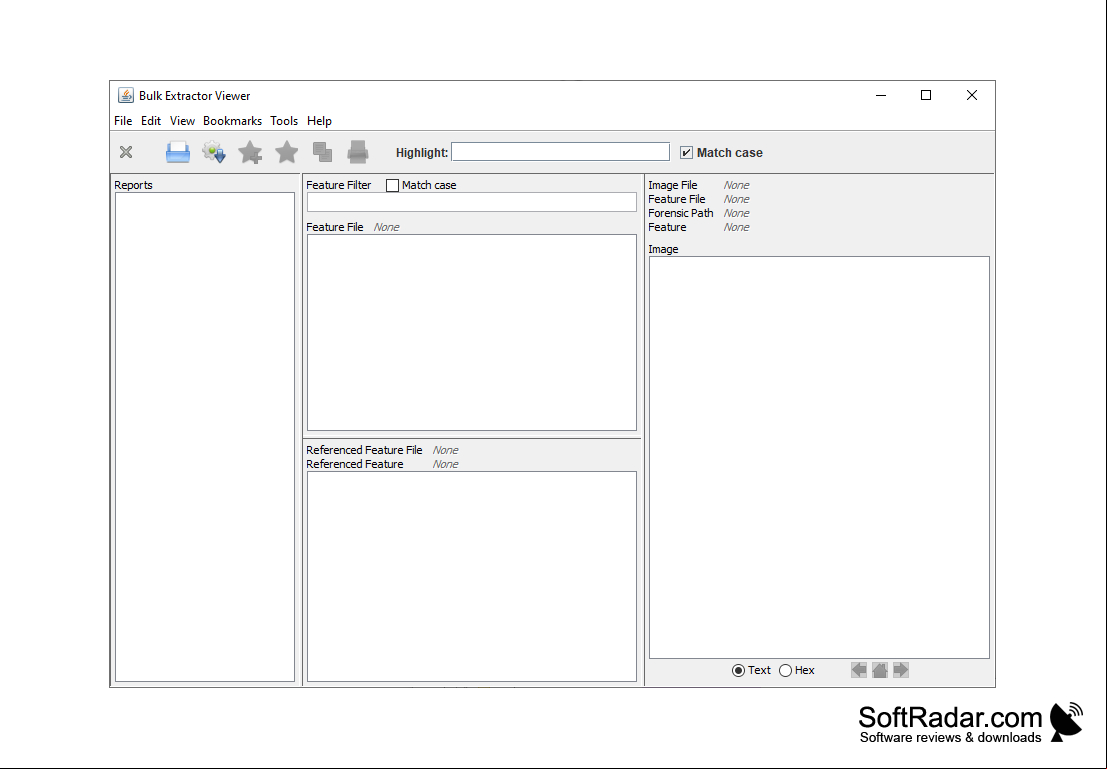Click the home icon below the Image pane

(x=880, y=670)
